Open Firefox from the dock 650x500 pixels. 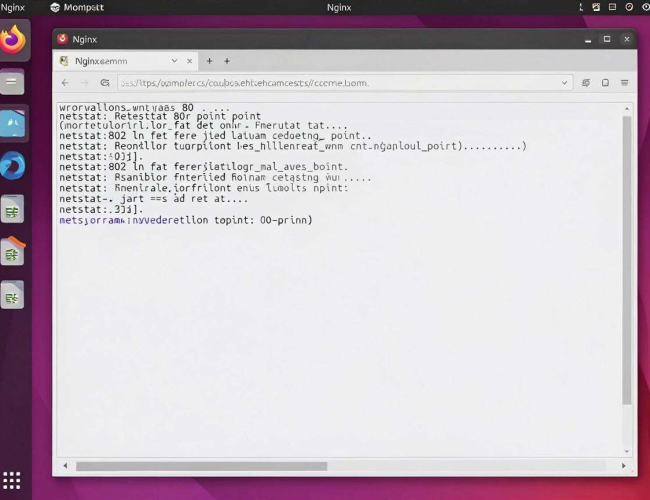coord(13,40)
